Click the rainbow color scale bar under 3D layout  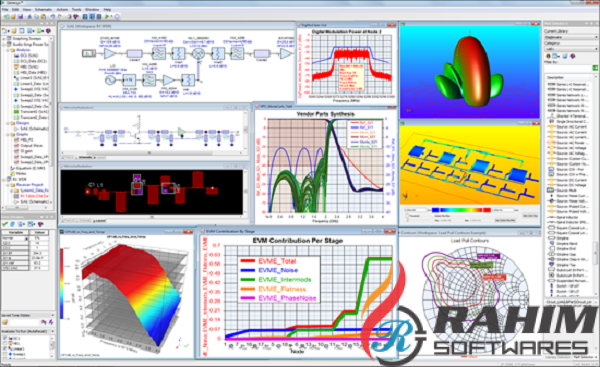point(461,210)
